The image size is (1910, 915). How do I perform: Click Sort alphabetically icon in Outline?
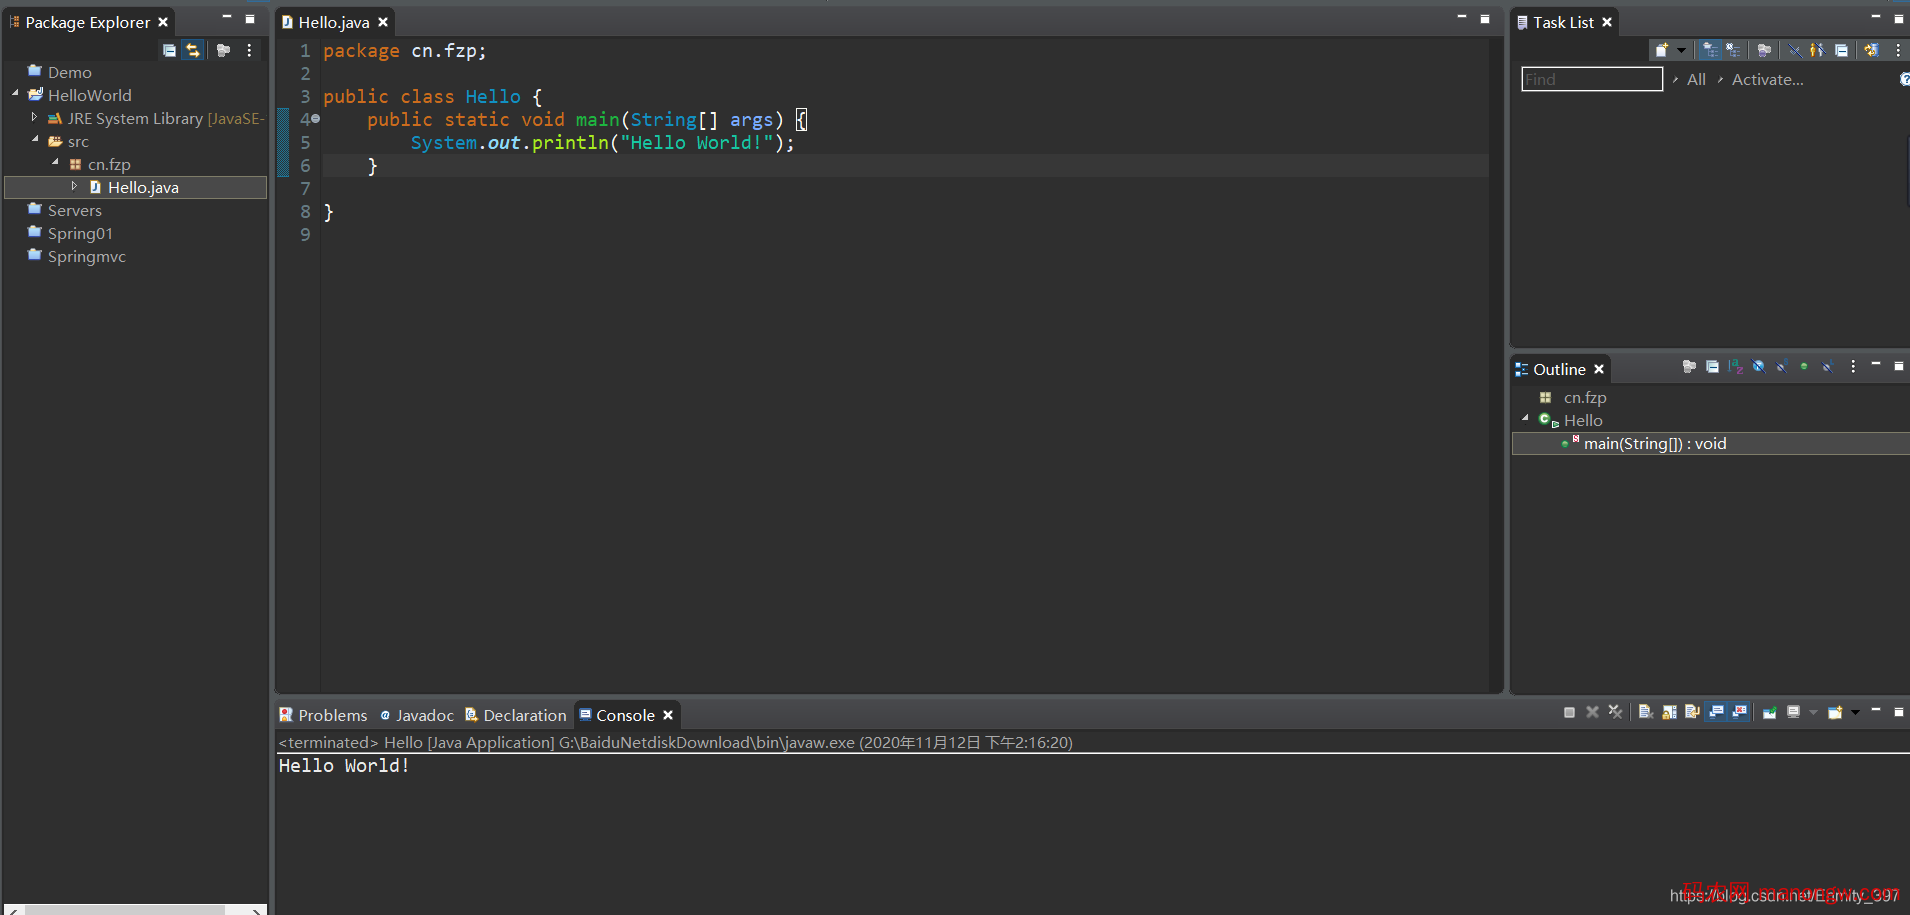[x=1735, y=367]
